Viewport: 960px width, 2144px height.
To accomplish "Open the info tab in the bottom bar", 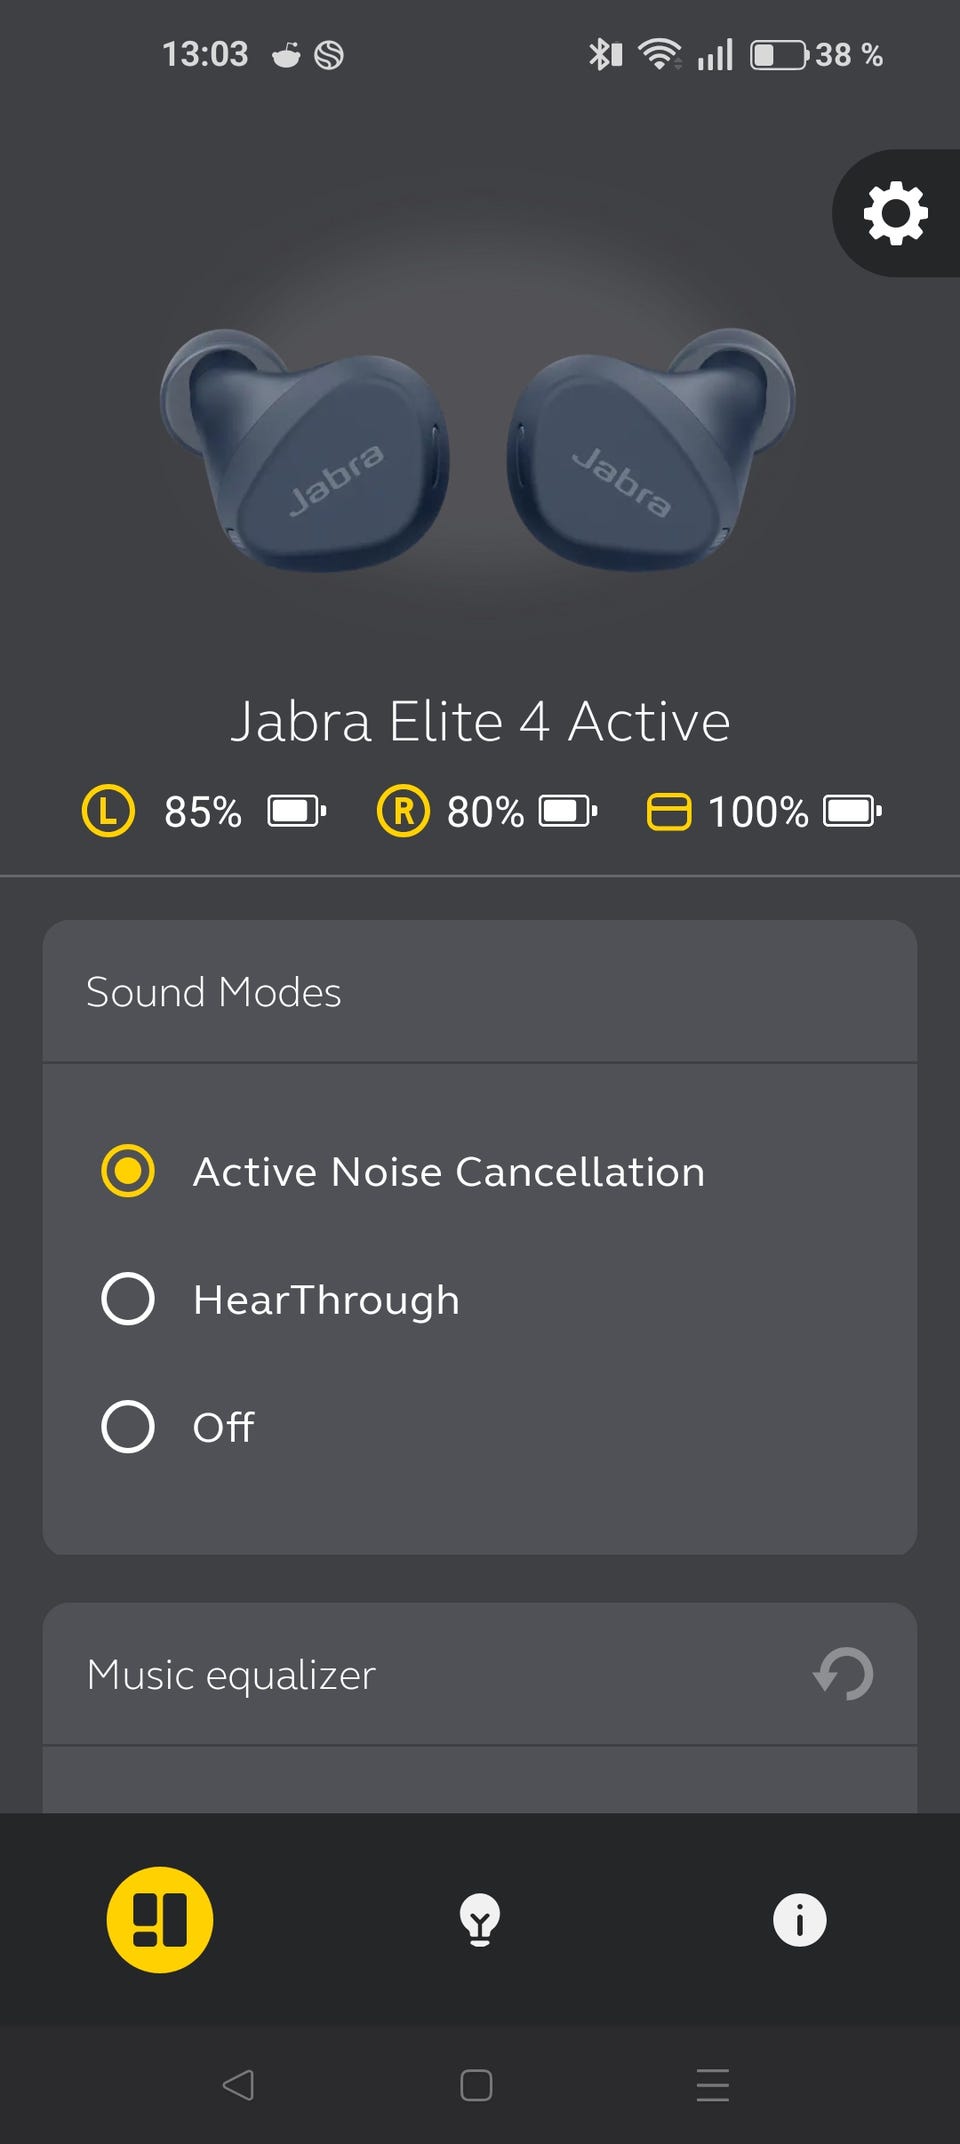I will (799, 1920).
